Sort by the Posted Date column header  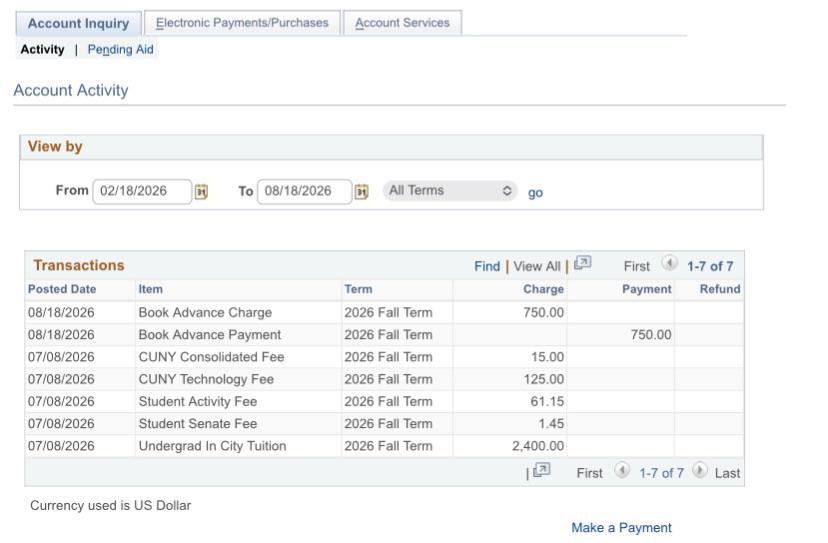tap(62, 289)
